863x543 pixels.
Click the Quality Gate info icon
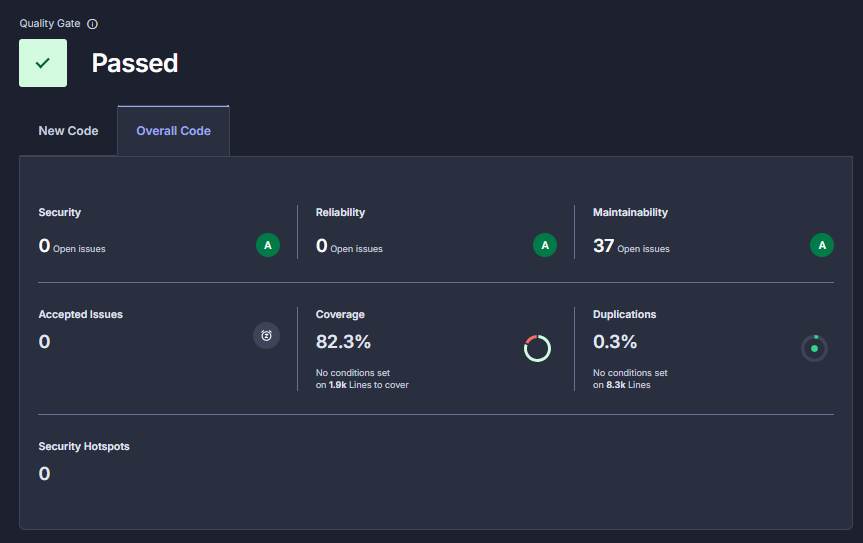point(92,24)
